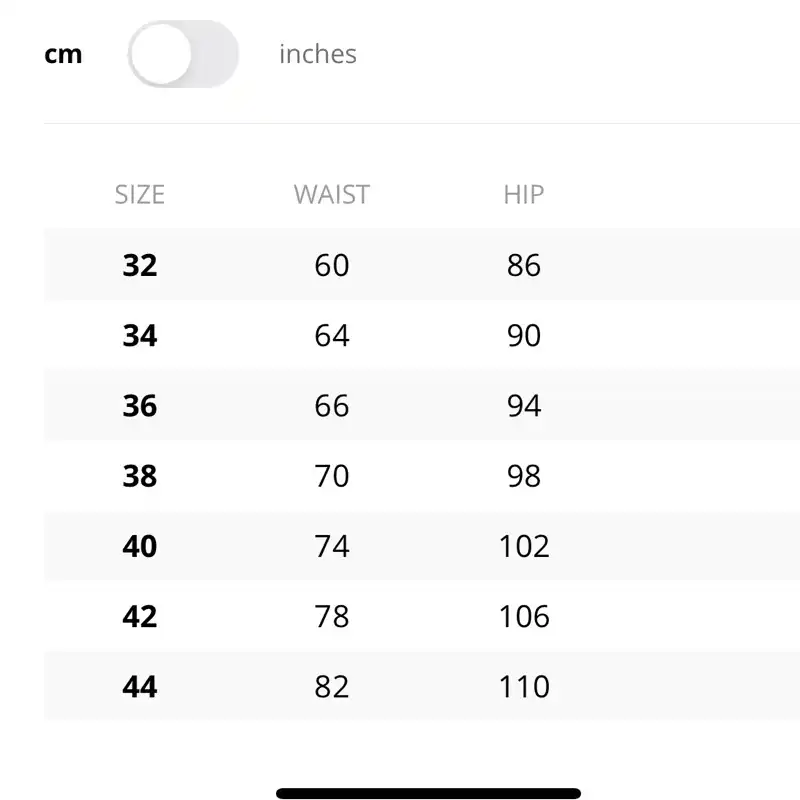
Task: Toggle the cm/inches unit switch
Action: [x=183, y=54]
